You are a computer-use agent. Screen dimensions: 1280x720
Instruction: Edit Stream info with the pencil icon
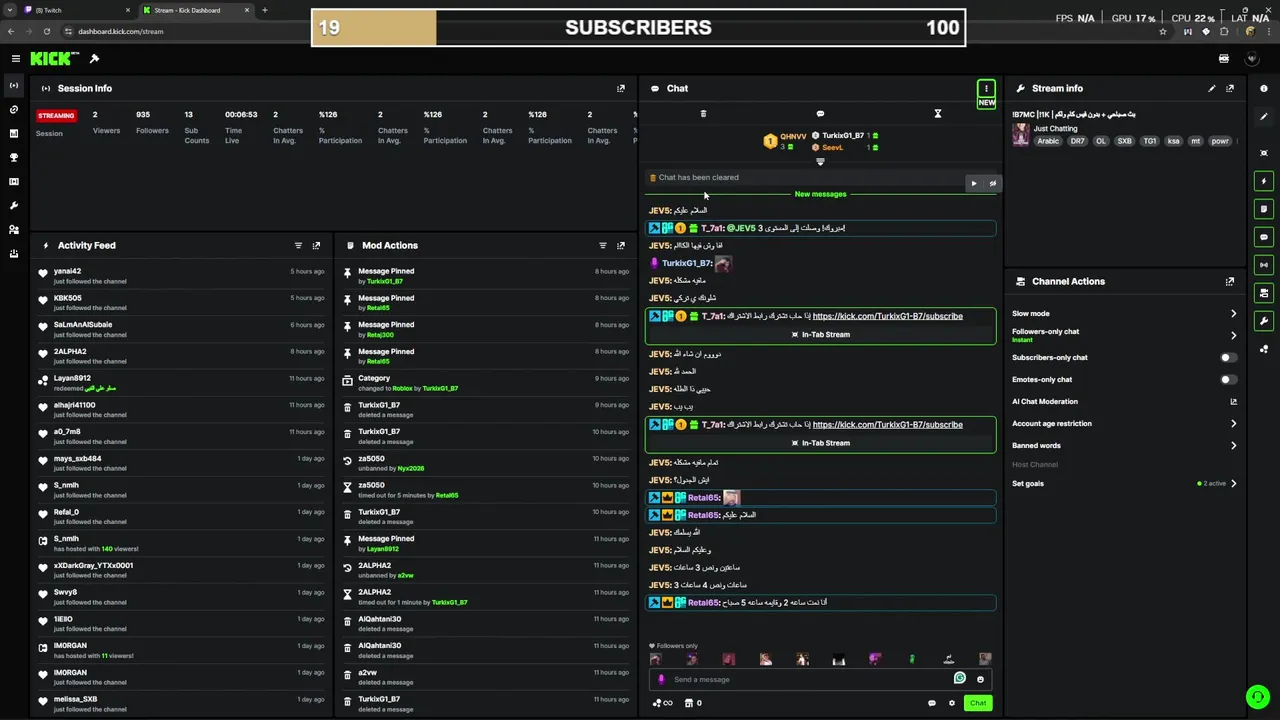click(1212, 88)
